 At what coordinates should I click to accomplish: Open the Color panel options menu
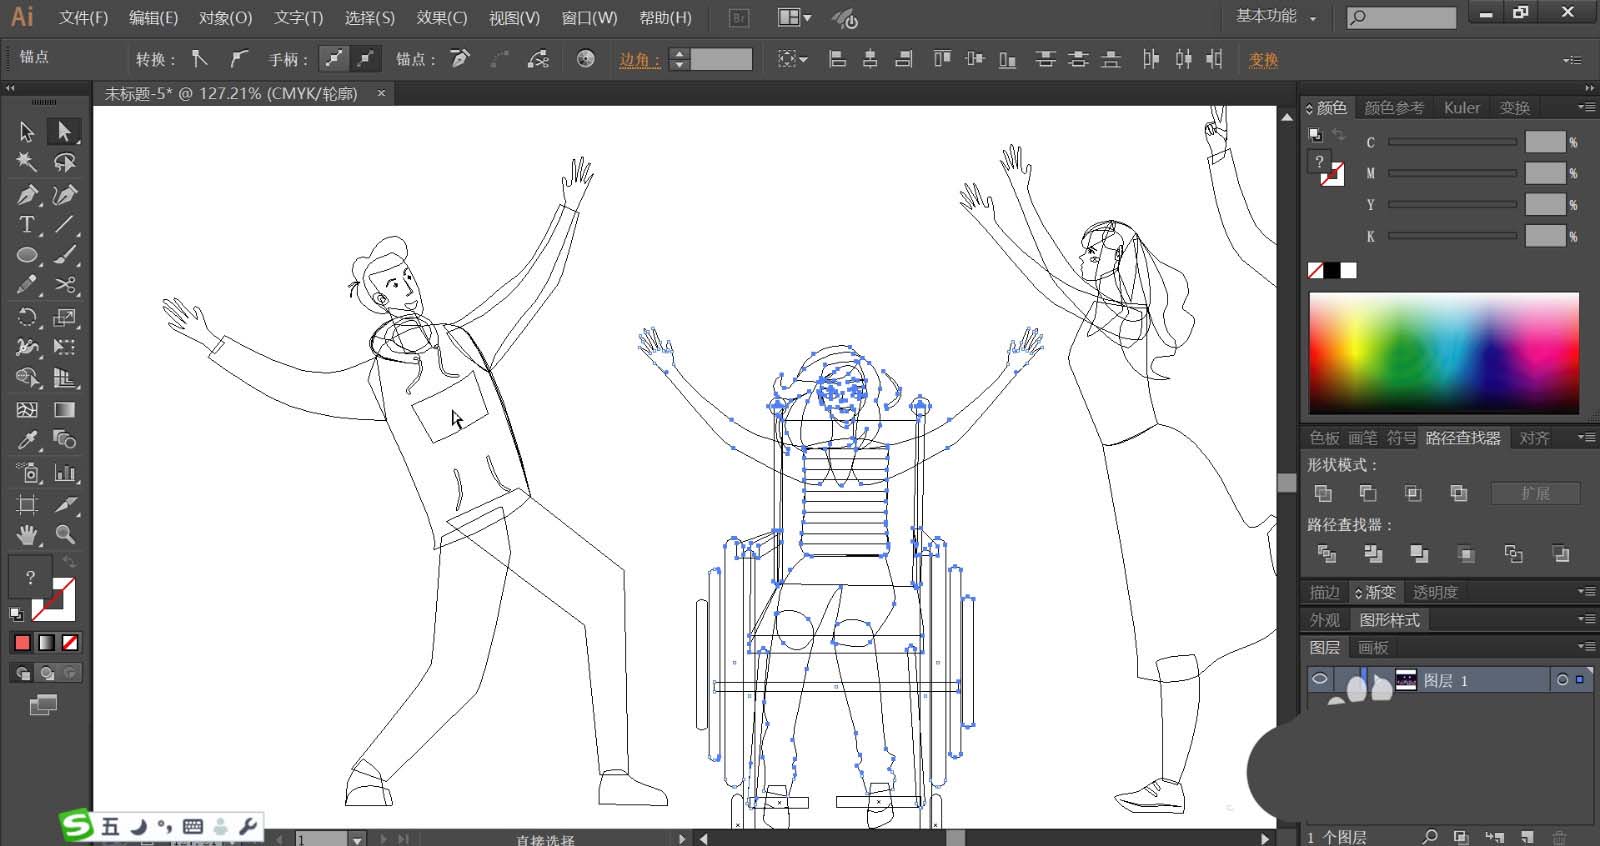click(x=1586, y=107)
